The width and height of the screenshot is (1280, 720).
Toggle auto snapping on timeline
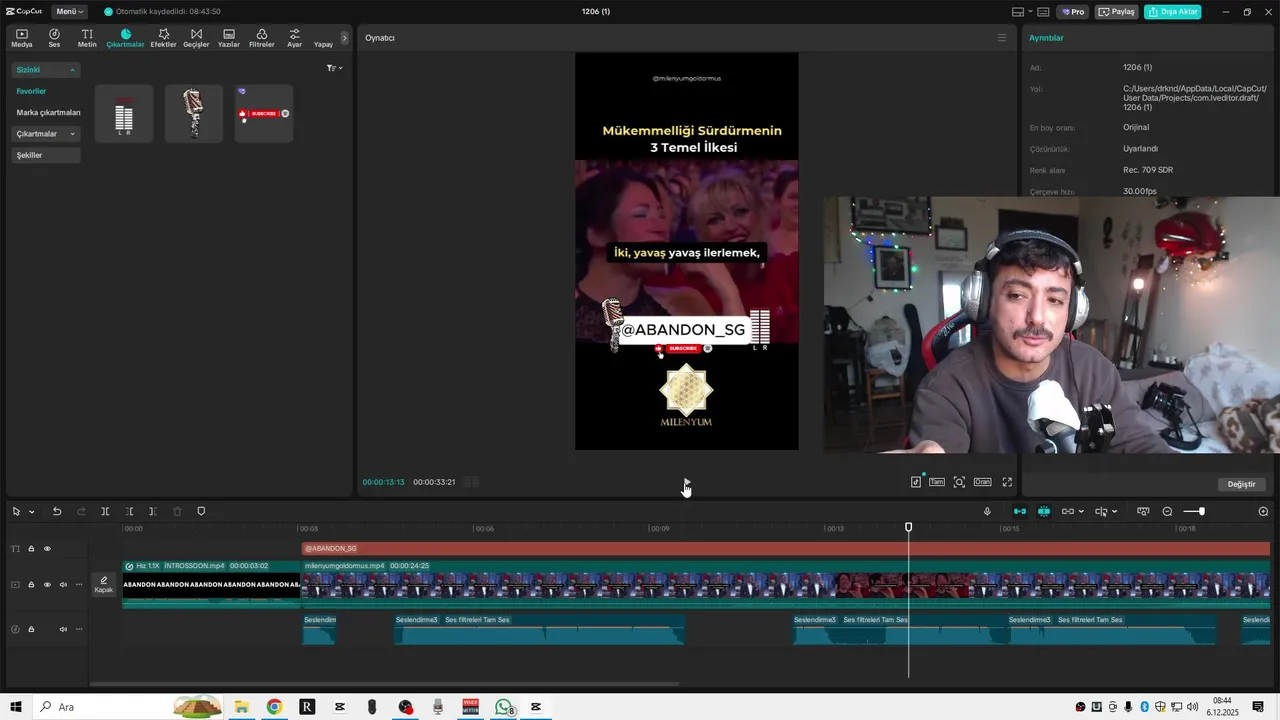click(x=1043, y=512)
